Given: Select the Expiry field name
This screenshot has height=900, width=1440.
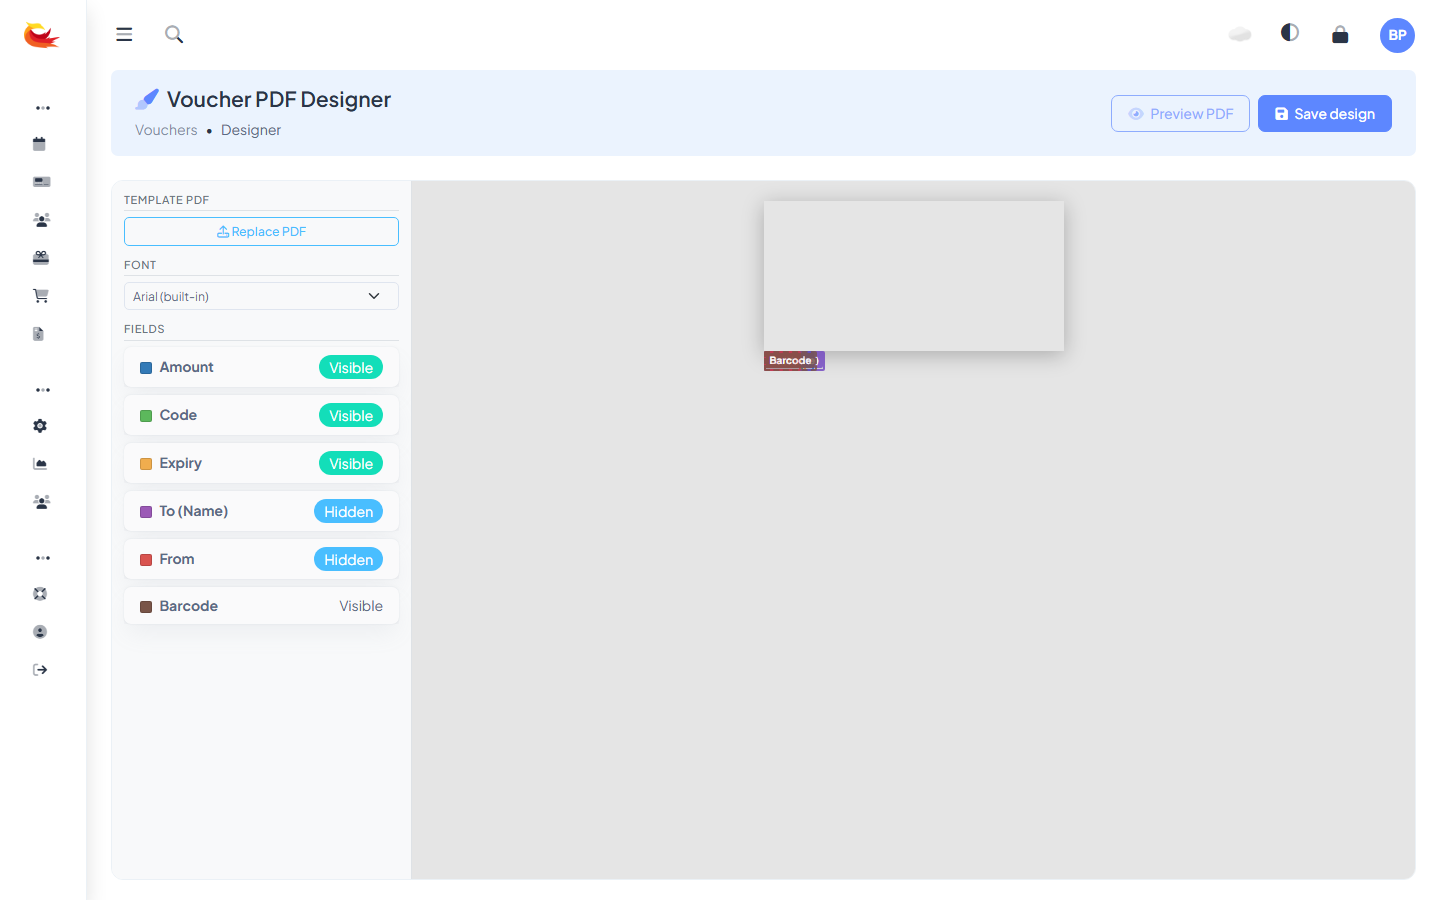Looking at the screenshot, I should (181, 463).
